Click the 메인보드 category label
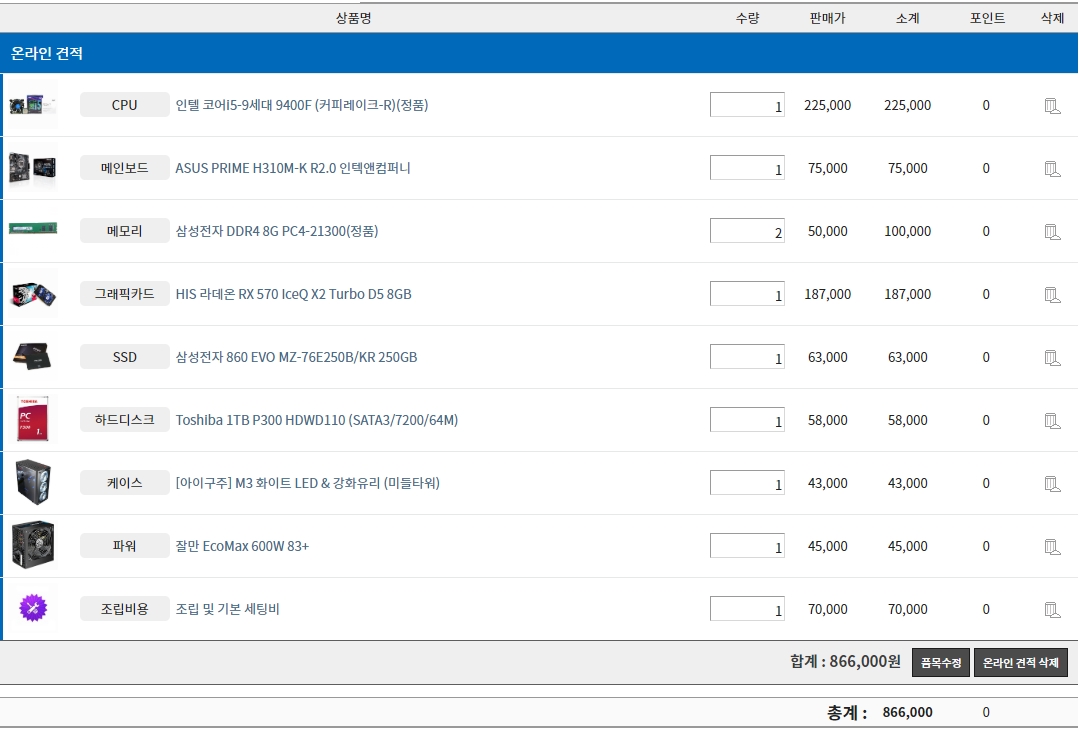This screenshot has height=730, width=1079. [x=125, y=168]
